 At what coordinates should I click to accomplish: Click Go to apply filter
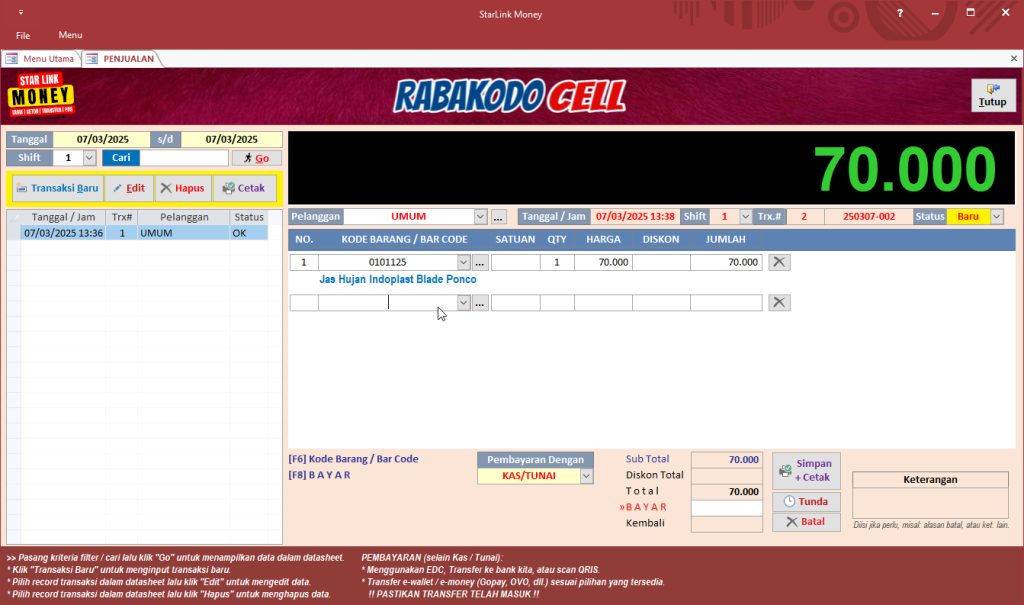point(257,158)
